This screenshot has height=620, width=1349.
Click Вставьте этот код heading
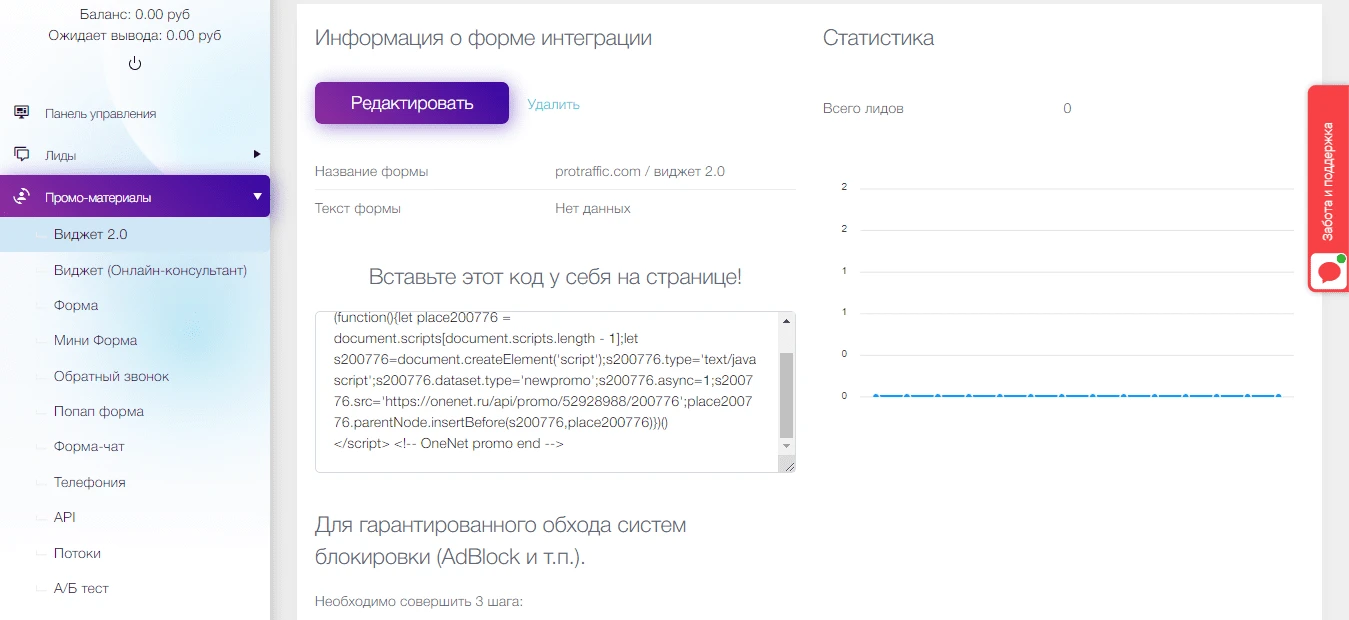tap(555, 277)
